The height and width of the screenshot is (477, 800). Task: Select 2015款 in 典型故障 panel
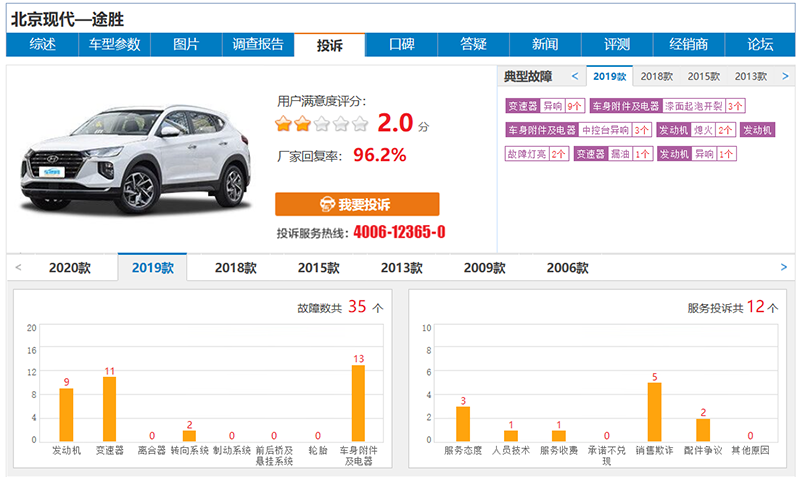click(704, 77)
